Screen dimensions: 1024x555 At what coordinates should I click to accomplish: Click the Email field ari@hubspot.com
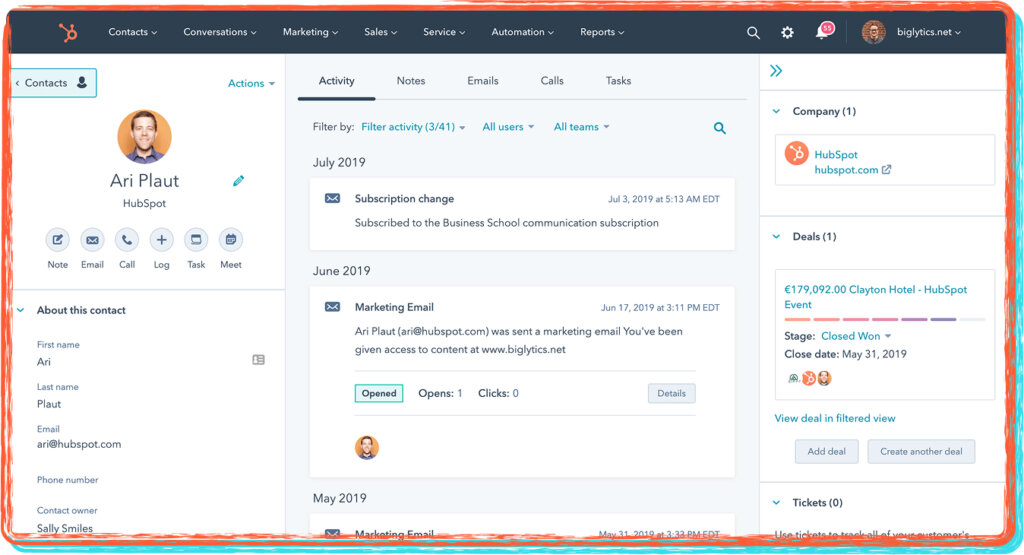79,444
